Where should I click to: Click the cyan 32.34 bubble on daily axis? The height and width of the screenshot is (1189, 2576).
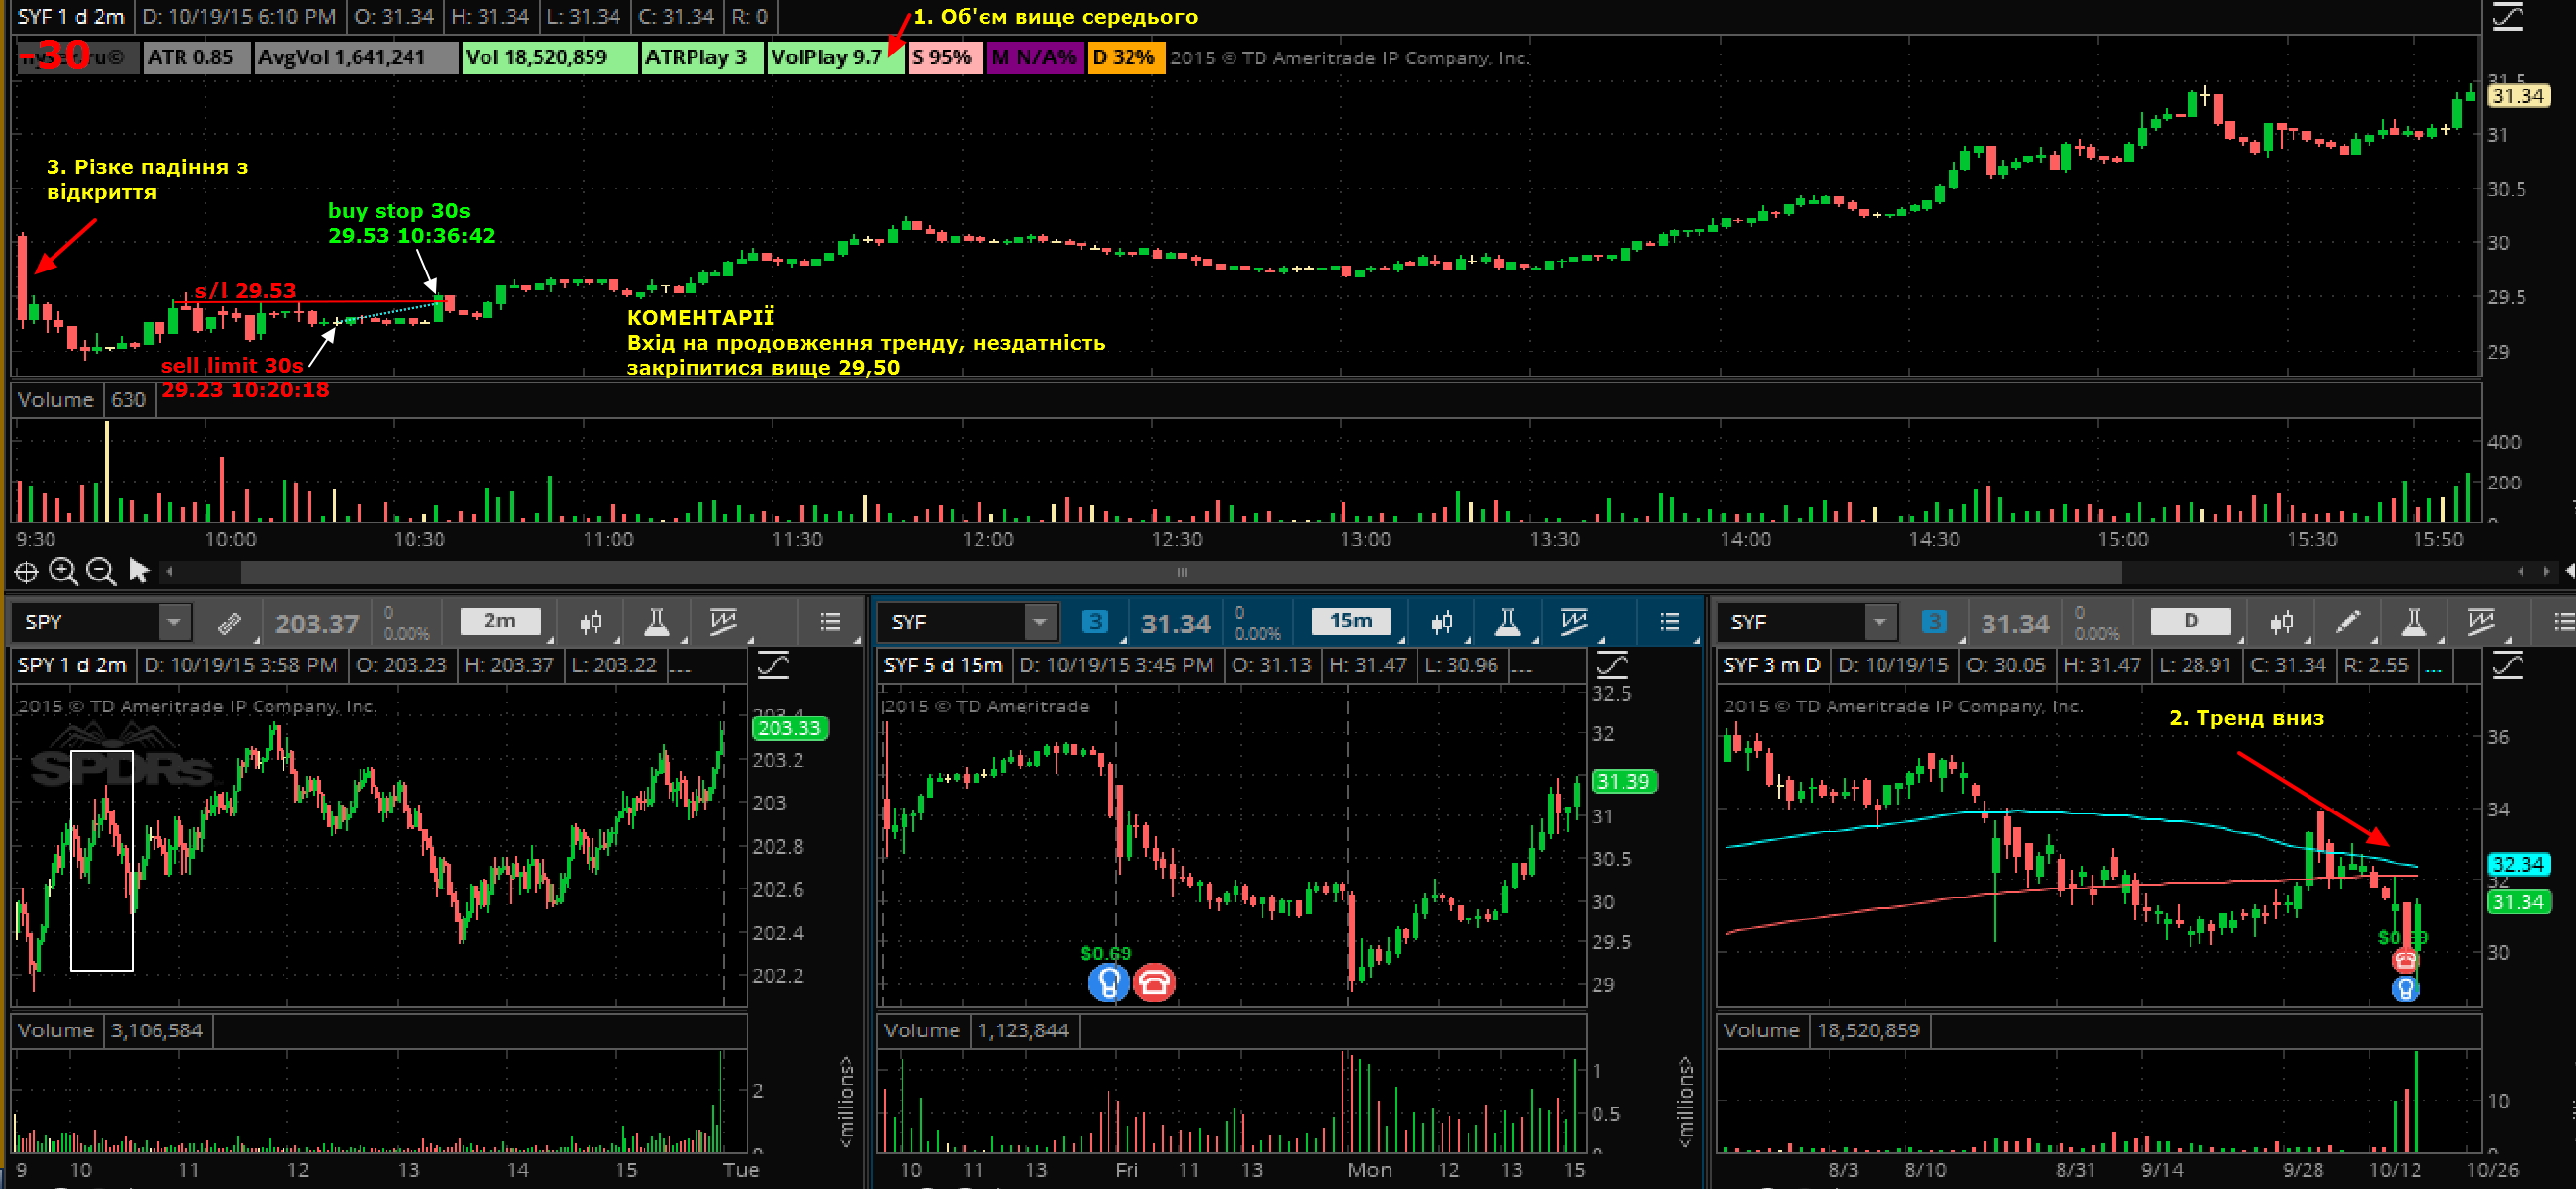pos(2517,864)
